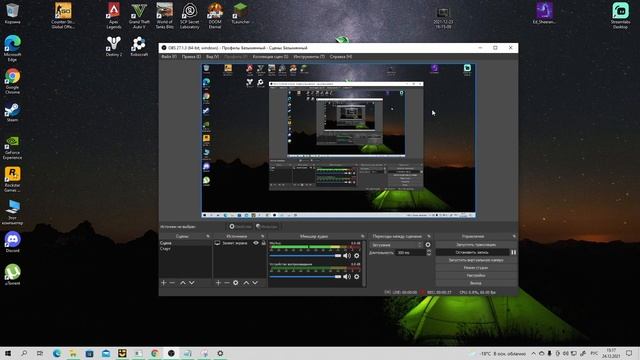Open Google Chrome desktop shortcut
The height and width of the screenshot is (360, 640).
click(12, 81)
